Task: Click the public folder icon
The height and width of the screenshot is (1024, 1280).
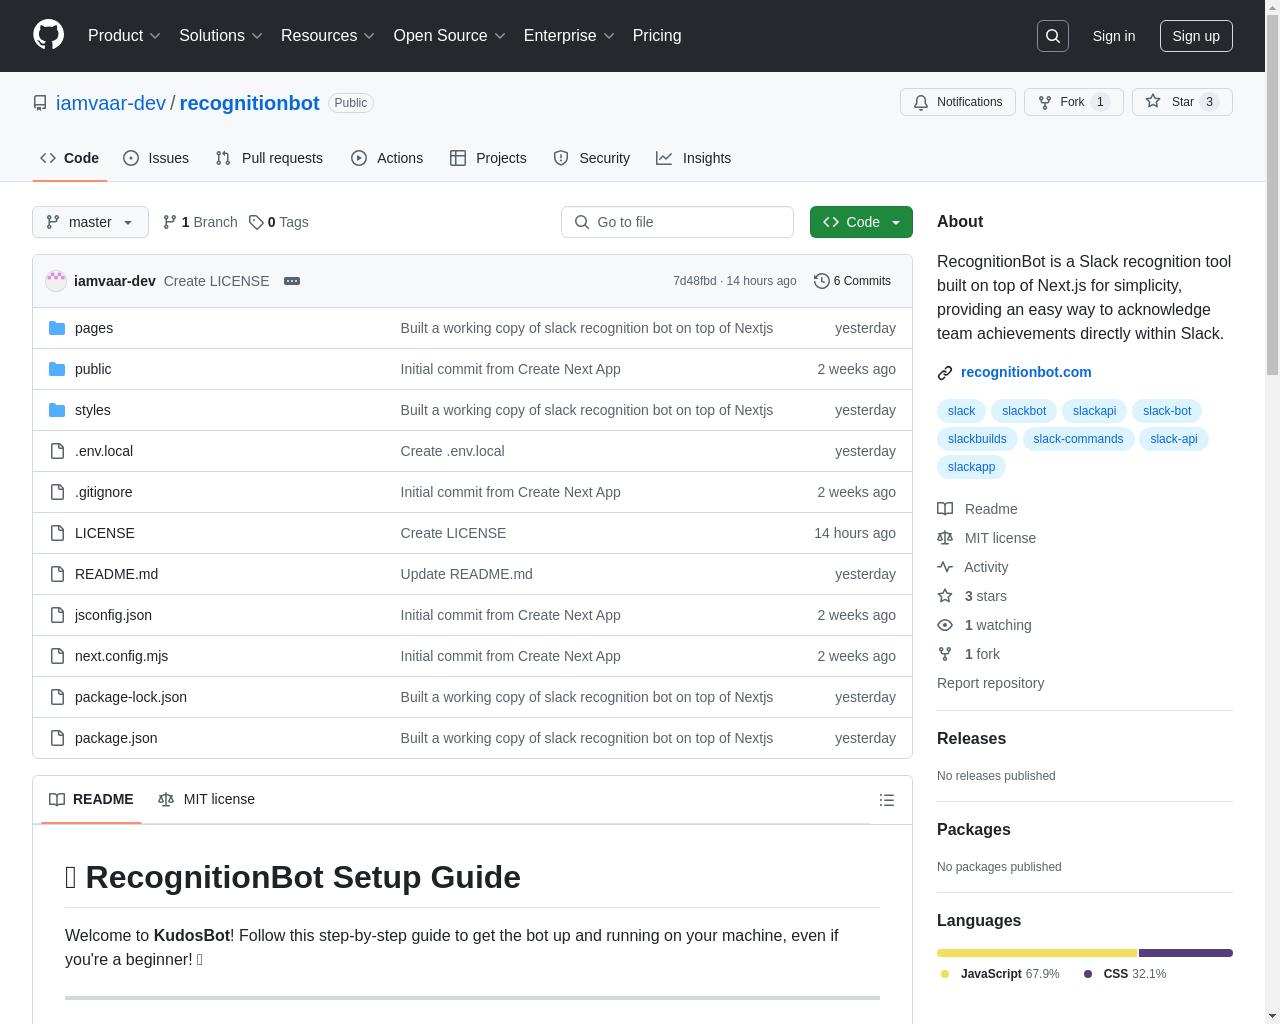Action: tap(57, 369)
